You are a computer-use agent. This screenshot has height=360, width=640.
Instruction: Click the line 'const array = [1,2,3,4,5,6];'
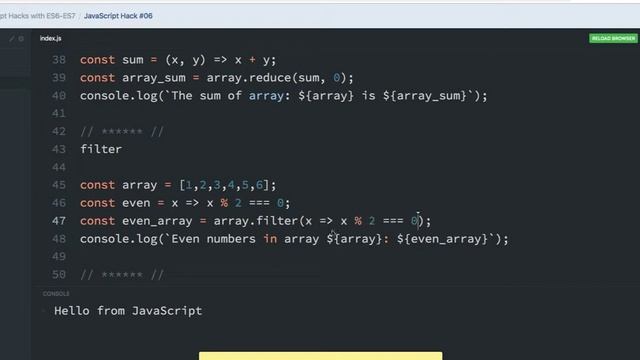point(178,185)
